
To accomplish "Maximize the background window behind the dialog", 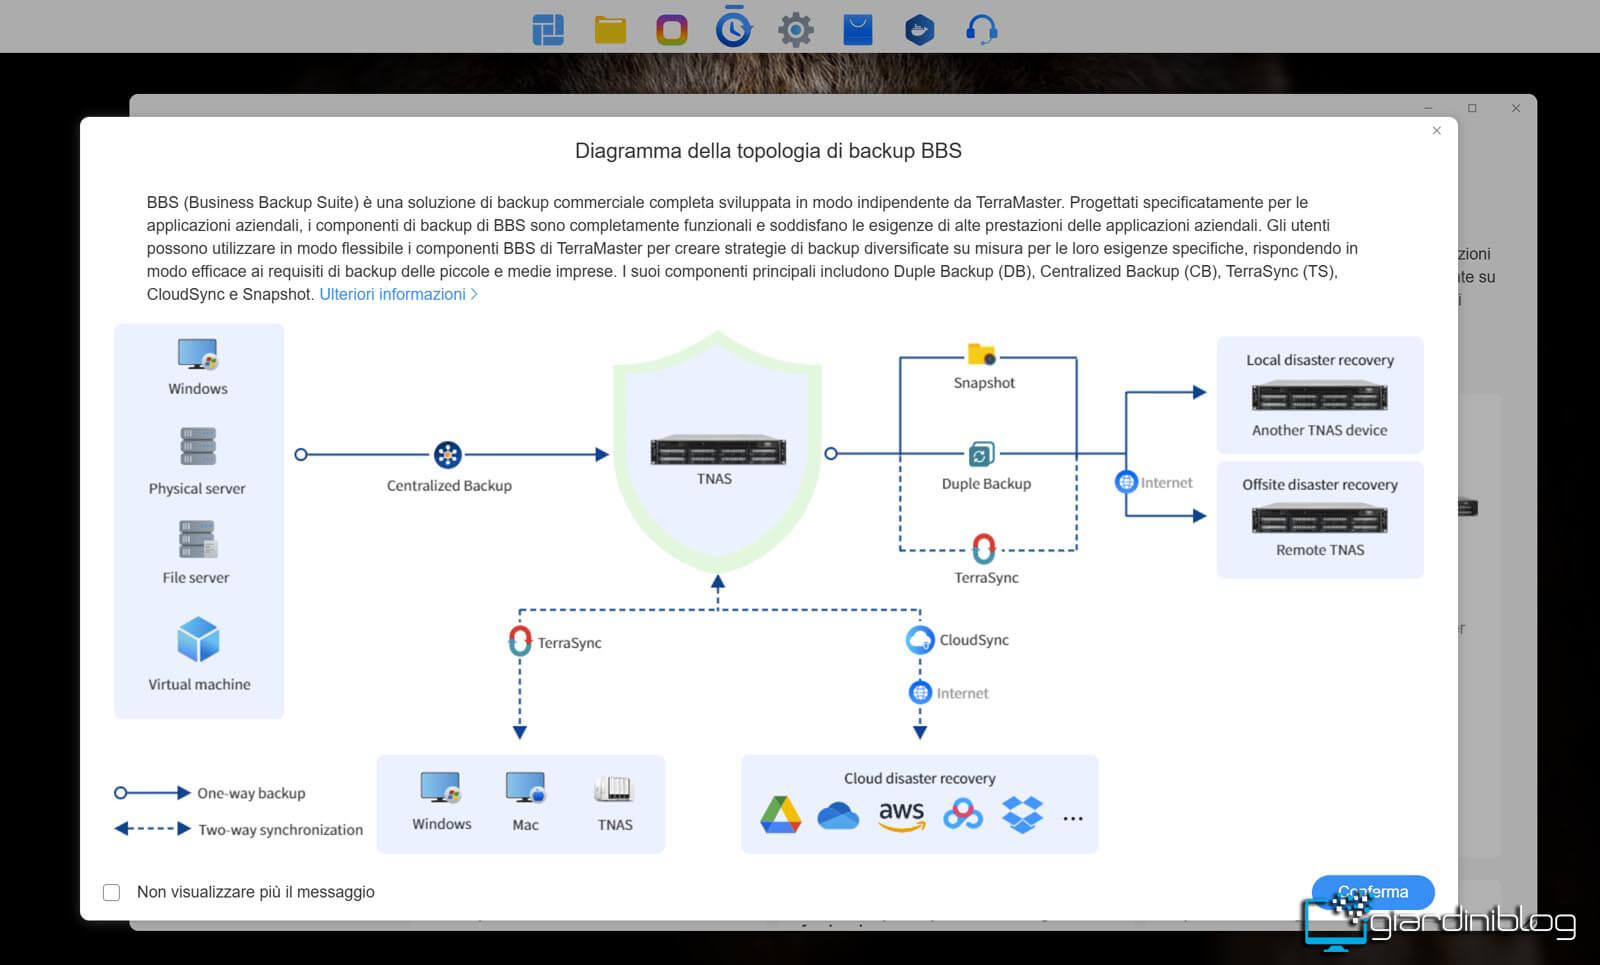I will tap(1472, 108).
